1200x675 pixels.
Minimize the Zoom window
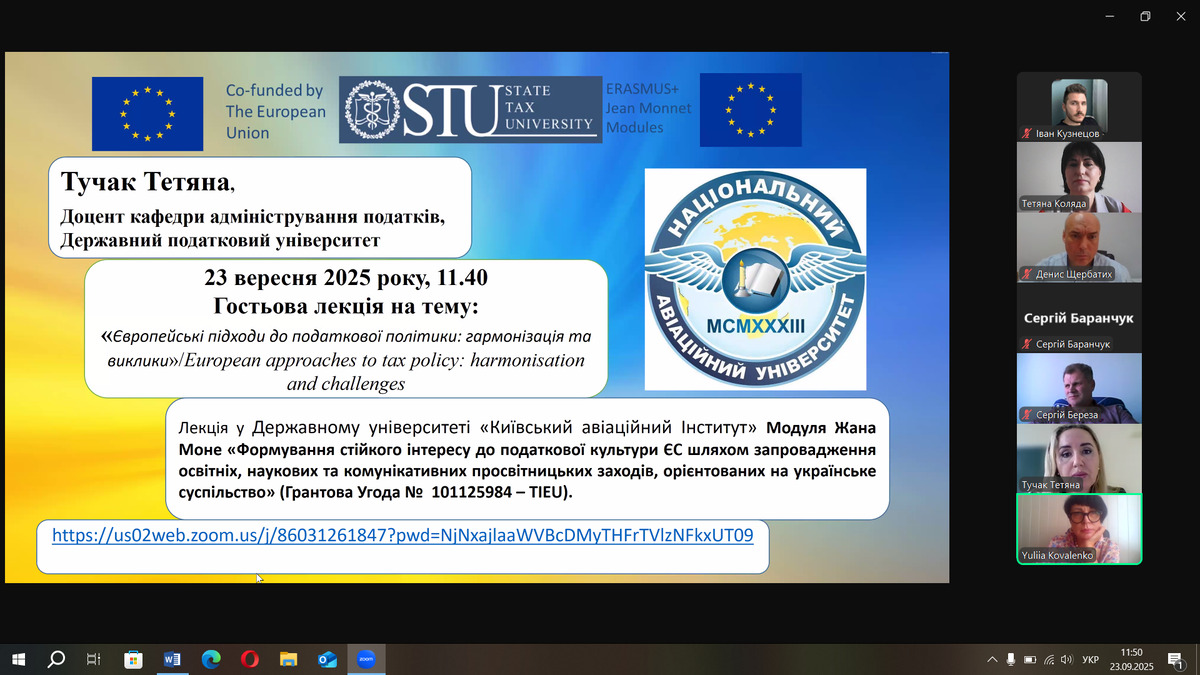1110,16
